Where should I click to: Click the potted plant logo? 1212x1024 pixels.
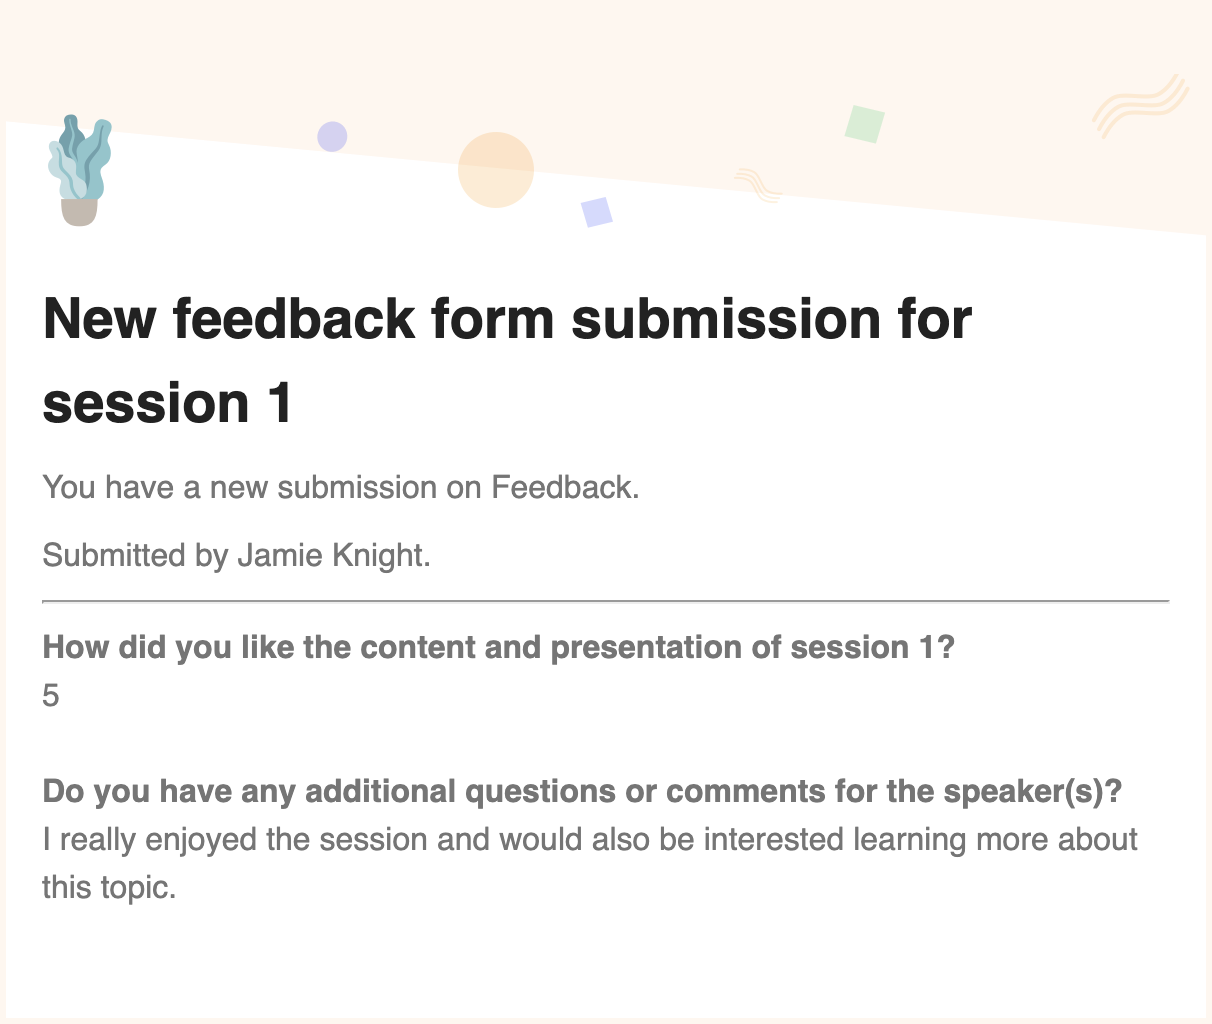click(x=80, y=171)
